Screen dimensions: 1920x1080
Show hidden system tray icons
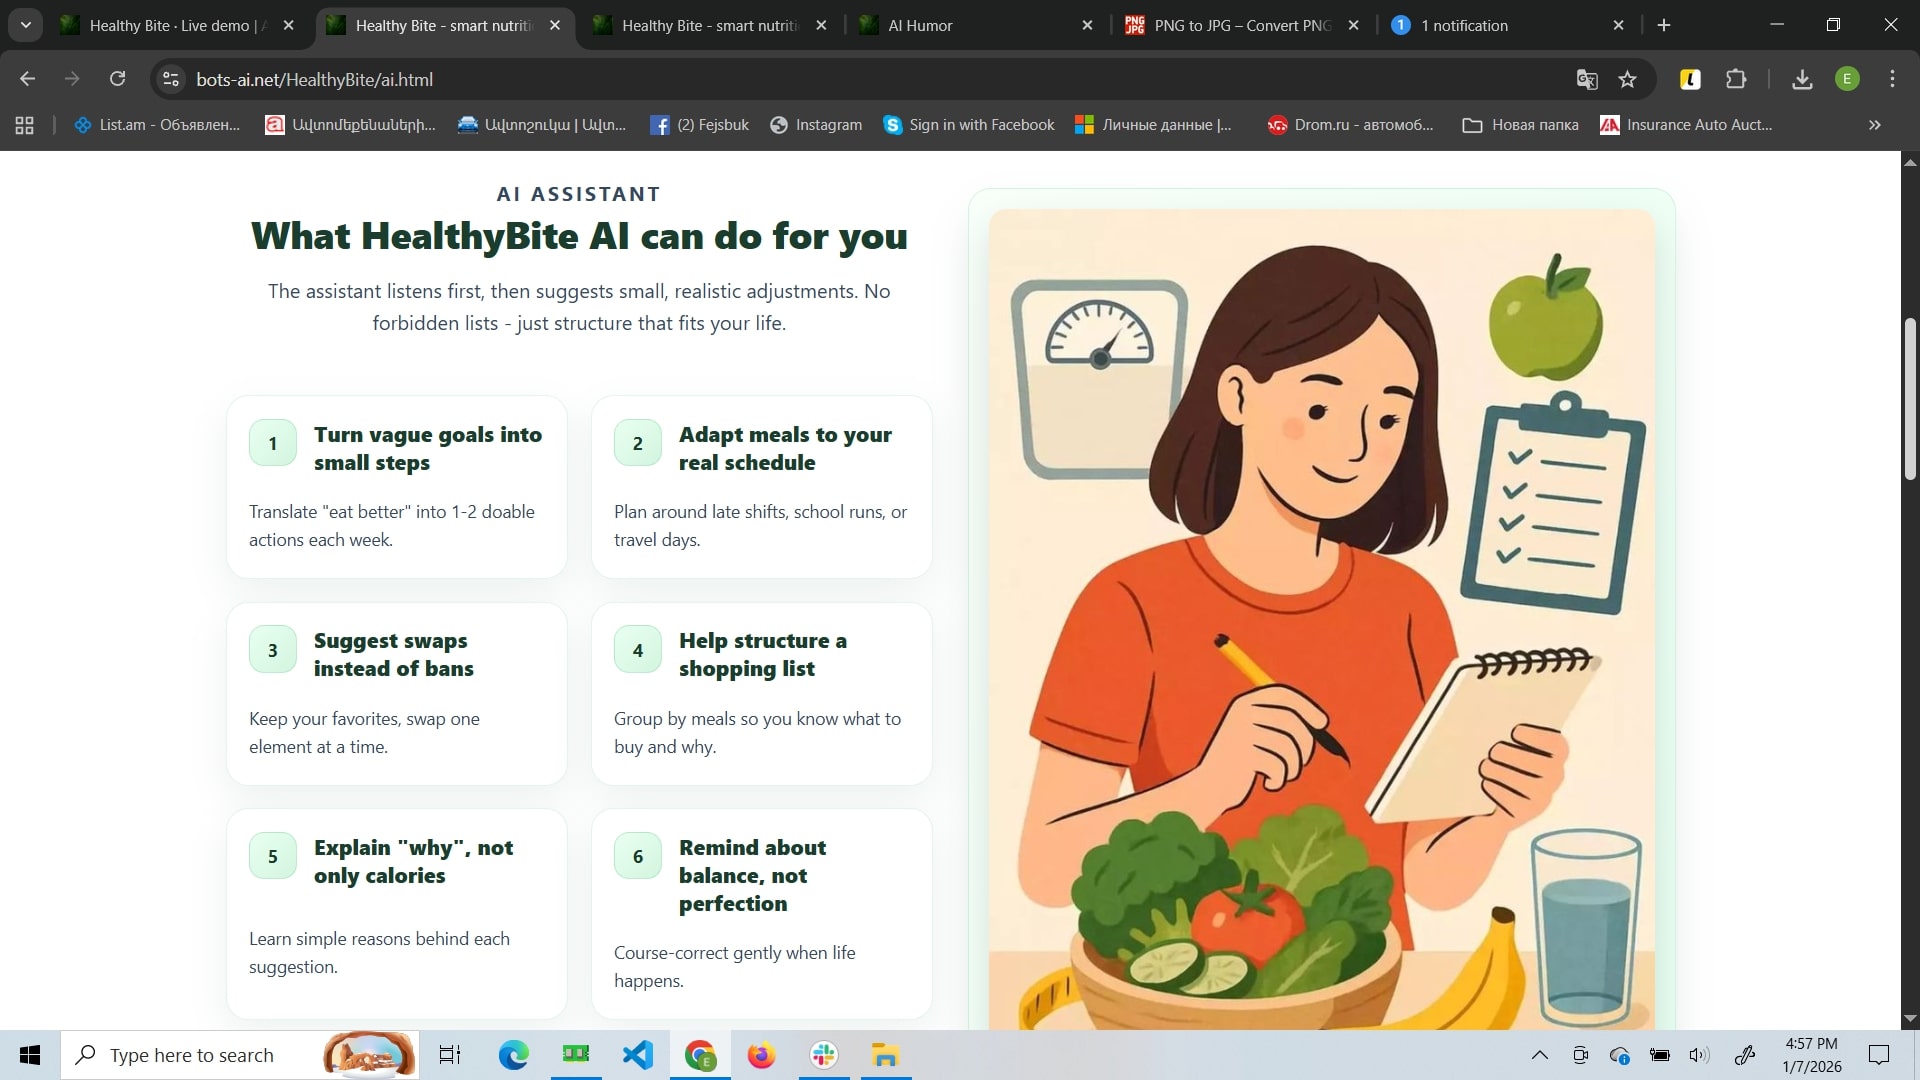pyautogui.click(x=1540, y=1055)
